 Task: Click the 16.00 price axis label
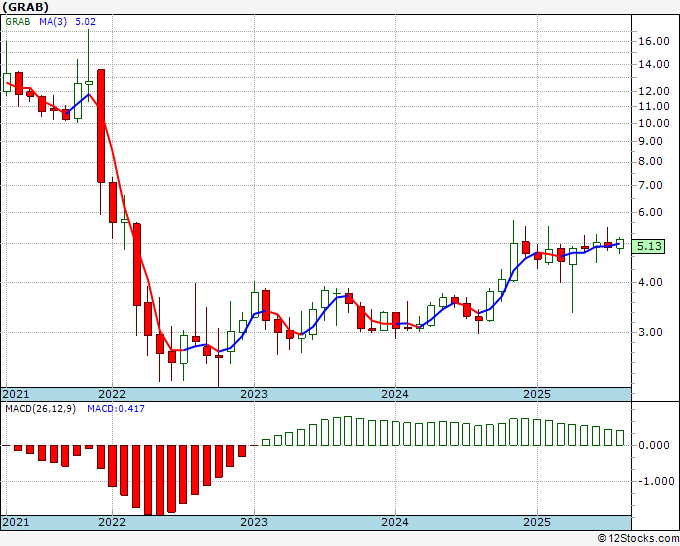tap(654, 41)
